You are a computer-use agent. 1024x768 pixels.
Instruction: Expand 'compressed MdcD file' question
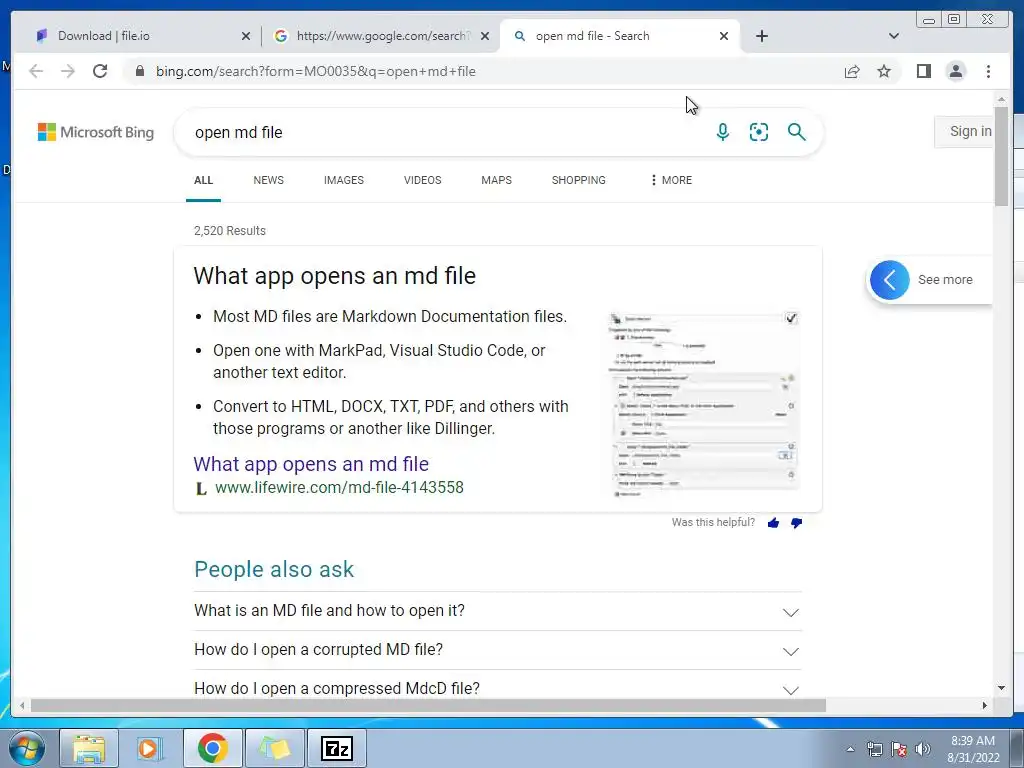(x=498, y=688)
